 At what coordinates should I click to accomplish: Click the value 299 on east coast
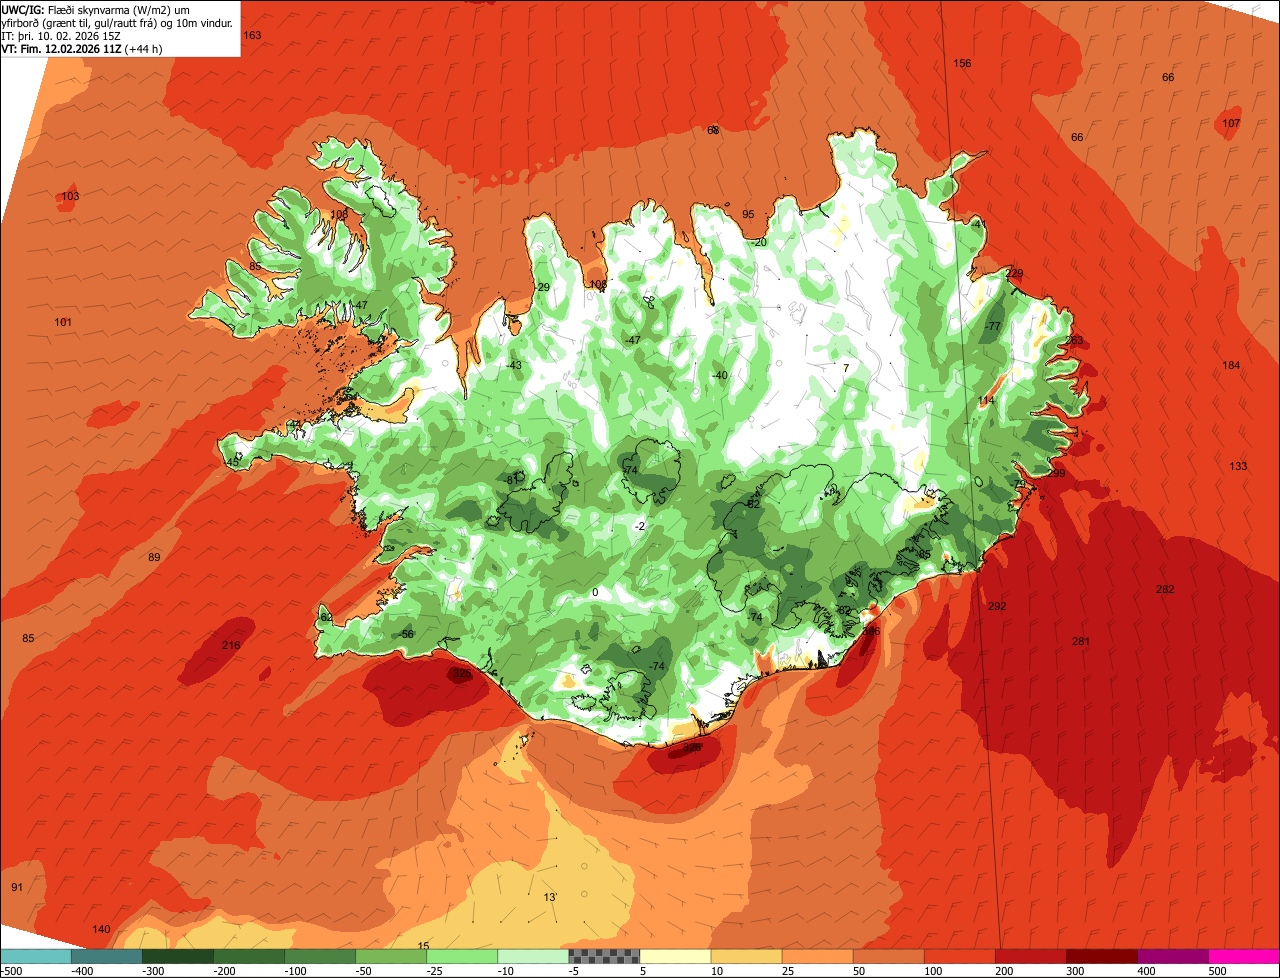point(1056,473)
